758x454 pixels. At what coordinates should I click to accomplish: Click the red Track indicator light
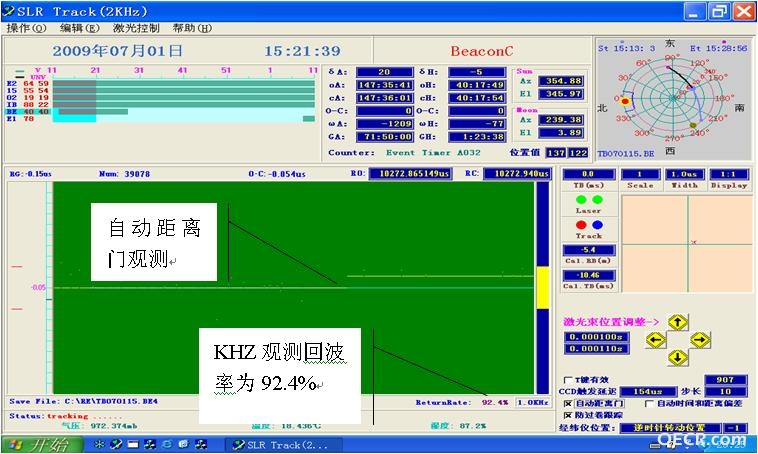click(x=581, y=225)
